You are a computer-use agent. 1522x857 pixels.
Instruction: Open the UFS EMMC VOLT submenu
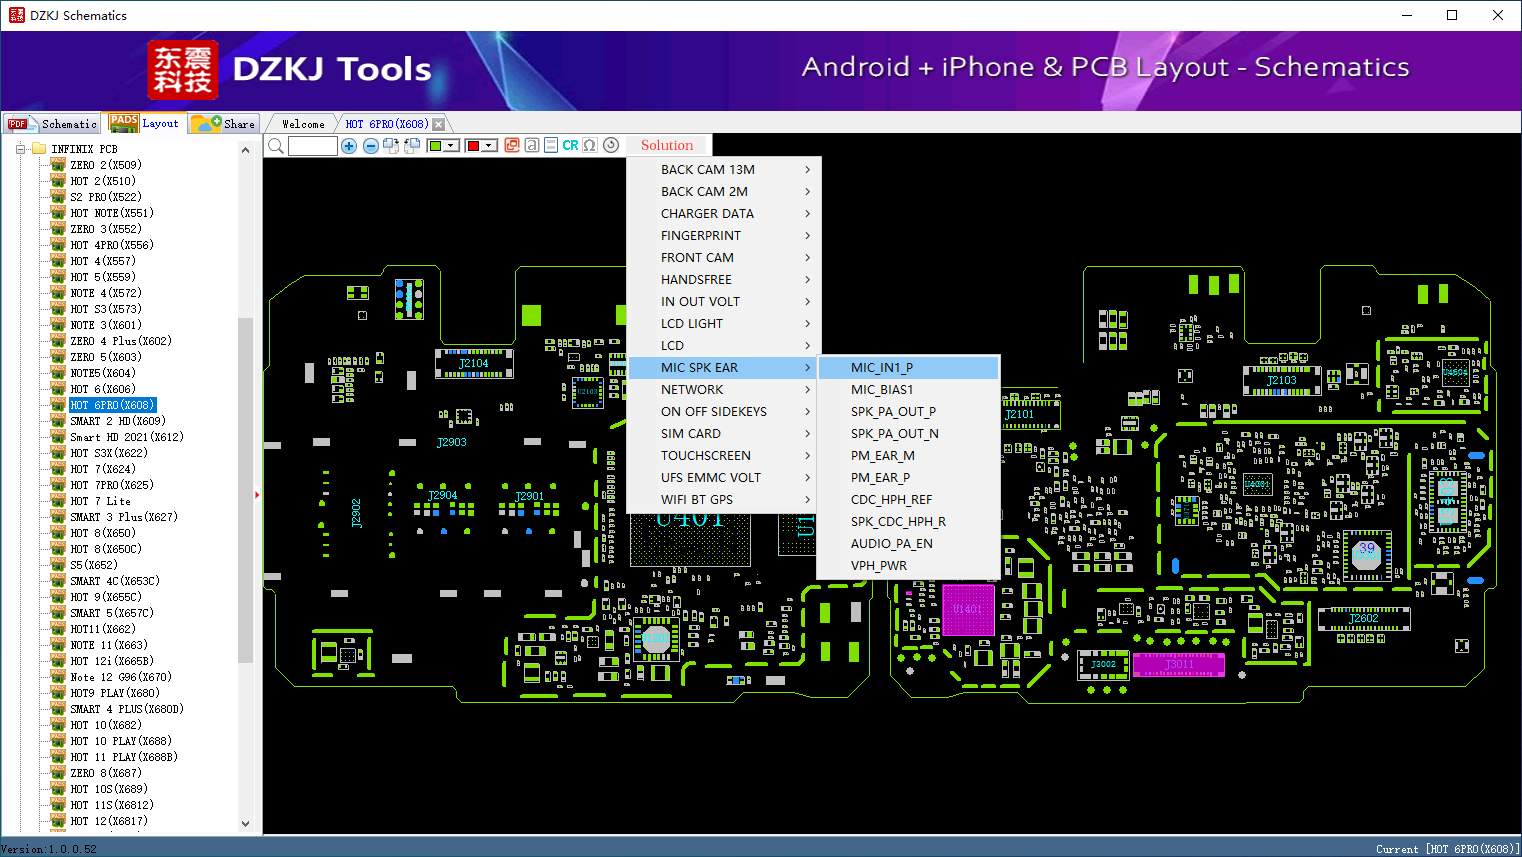tap(724, 478)
